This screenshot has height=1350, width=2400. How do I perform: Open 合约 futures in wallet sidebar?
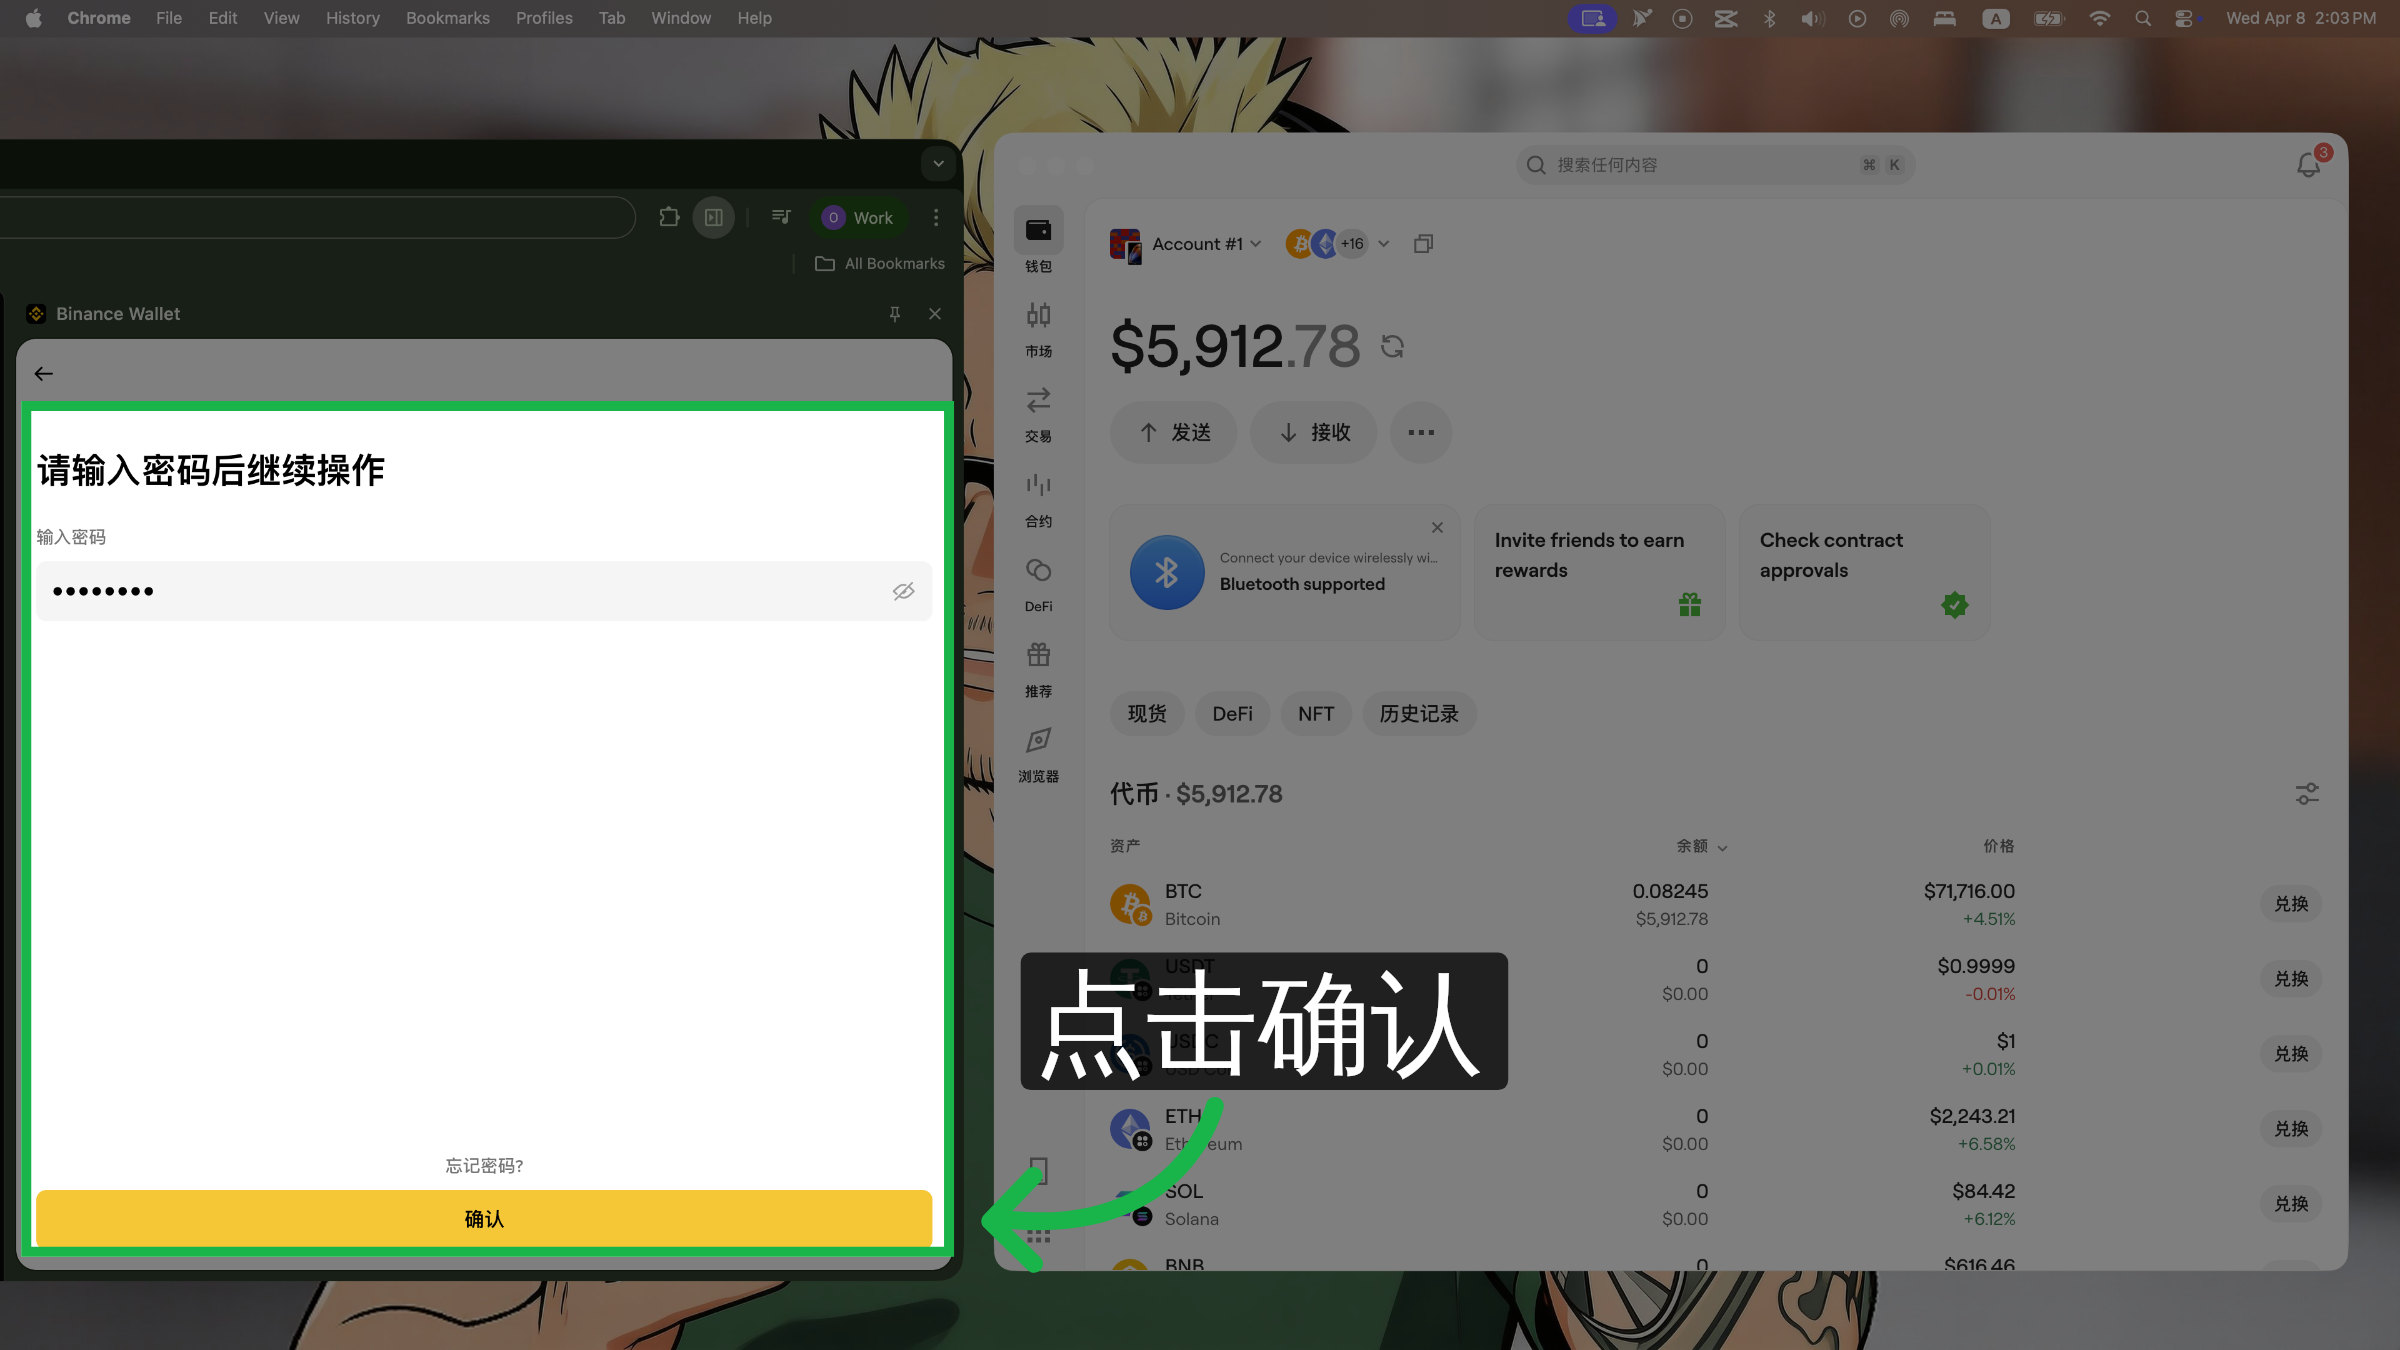click(x=1038, y=500)
